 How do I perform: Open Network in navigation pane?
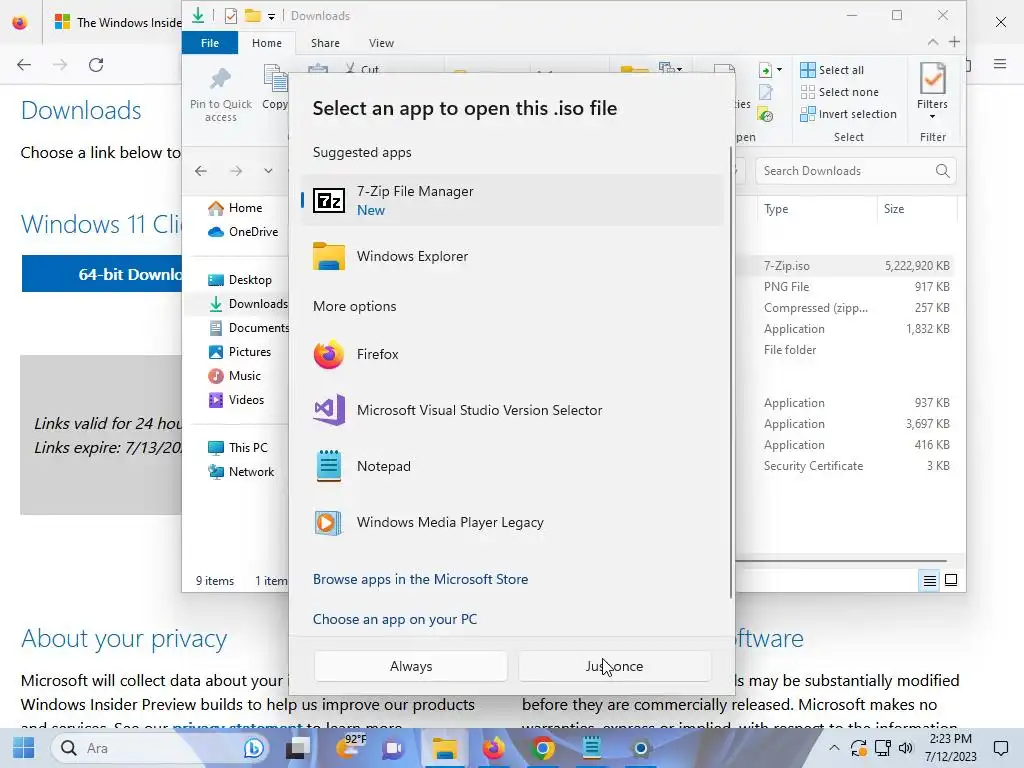241,472
